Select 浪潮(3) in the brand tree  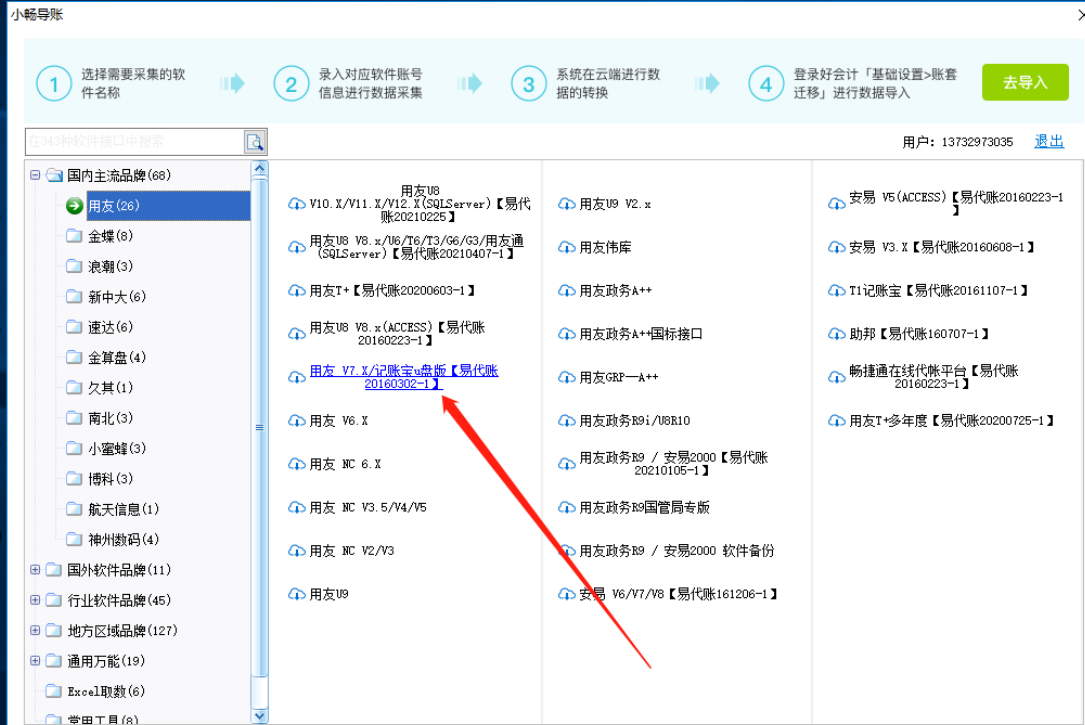[110, 266]
